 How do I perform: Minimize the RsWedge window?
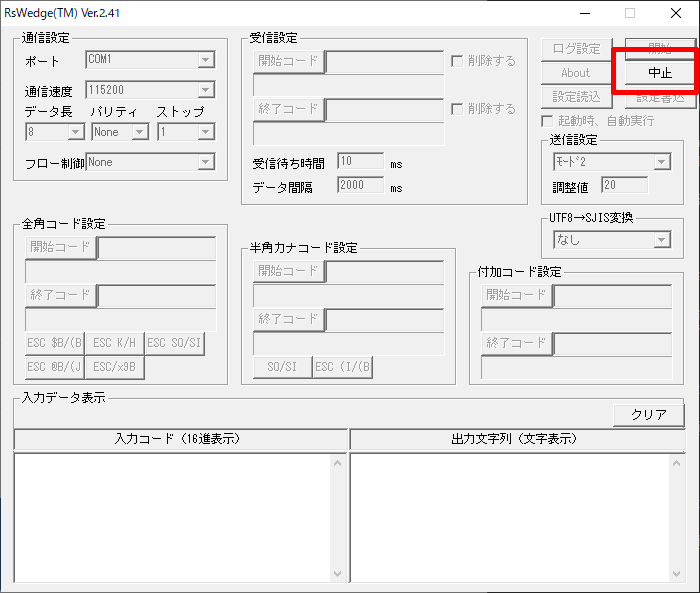click(x=585, y=13)
